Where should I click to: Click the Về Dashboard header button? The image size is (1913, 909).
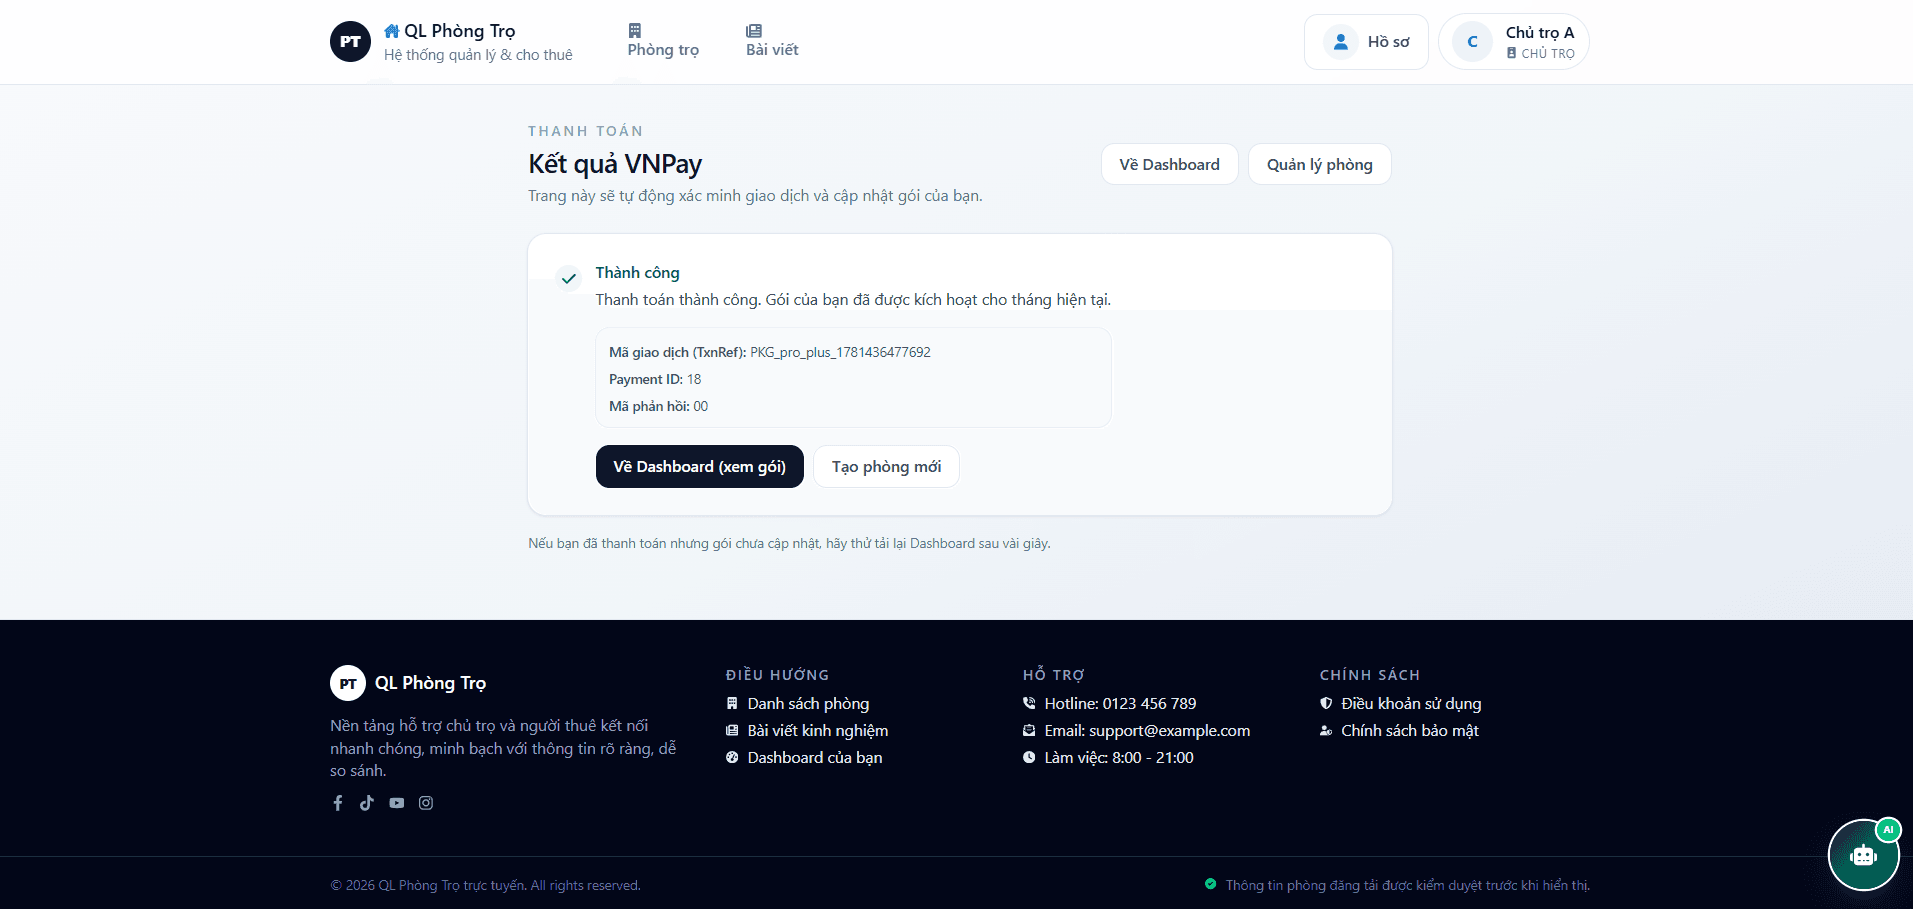(1169, 164)
